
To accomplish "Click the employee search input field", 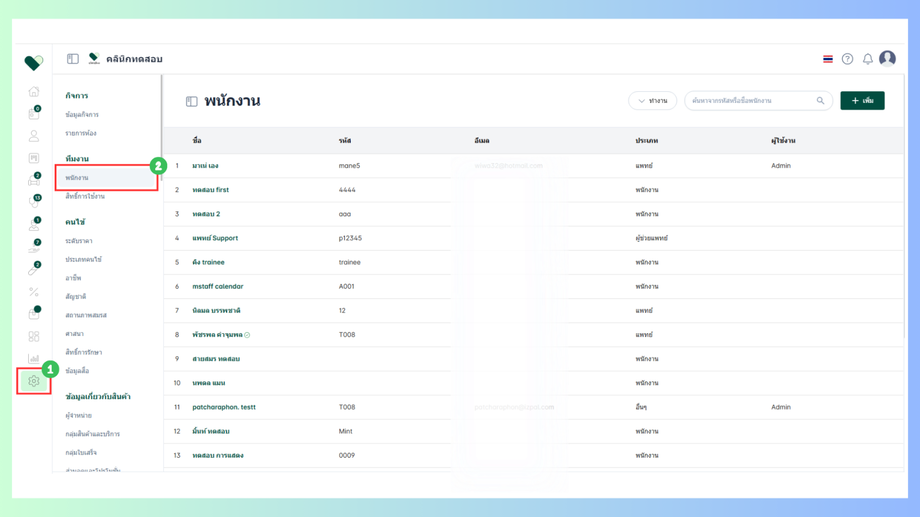I will [x=758, y=101].
